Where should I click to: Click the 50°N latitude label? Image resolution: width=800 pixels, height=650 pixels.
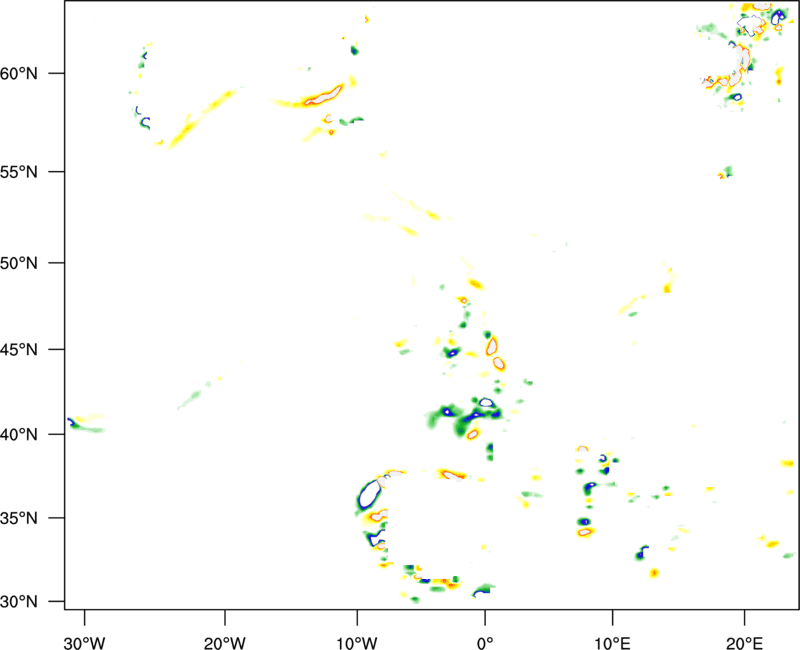19,263
